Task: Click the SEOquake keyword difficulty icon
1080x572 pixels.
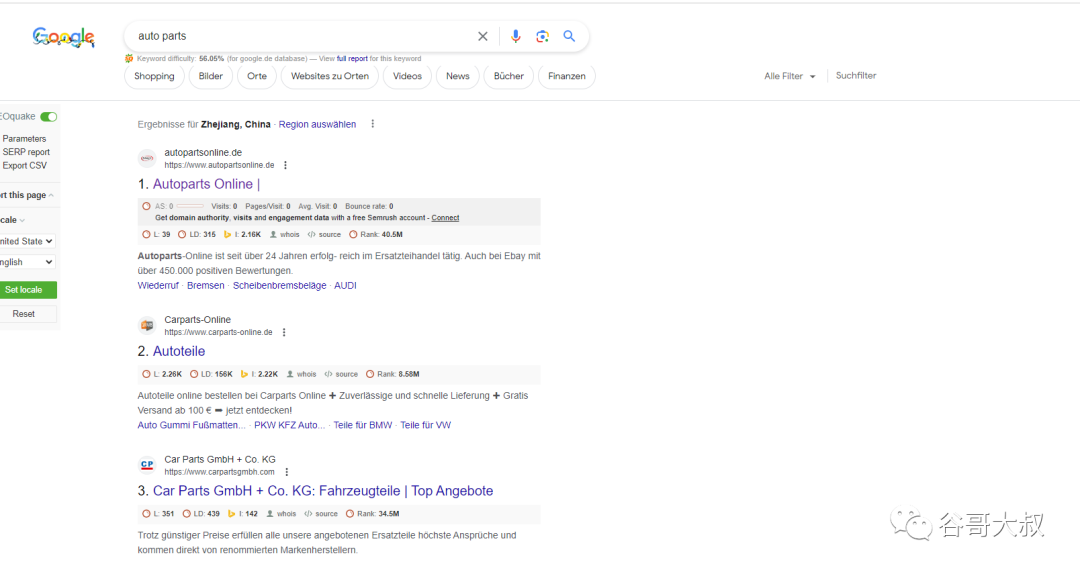Action: pos(129,59)
